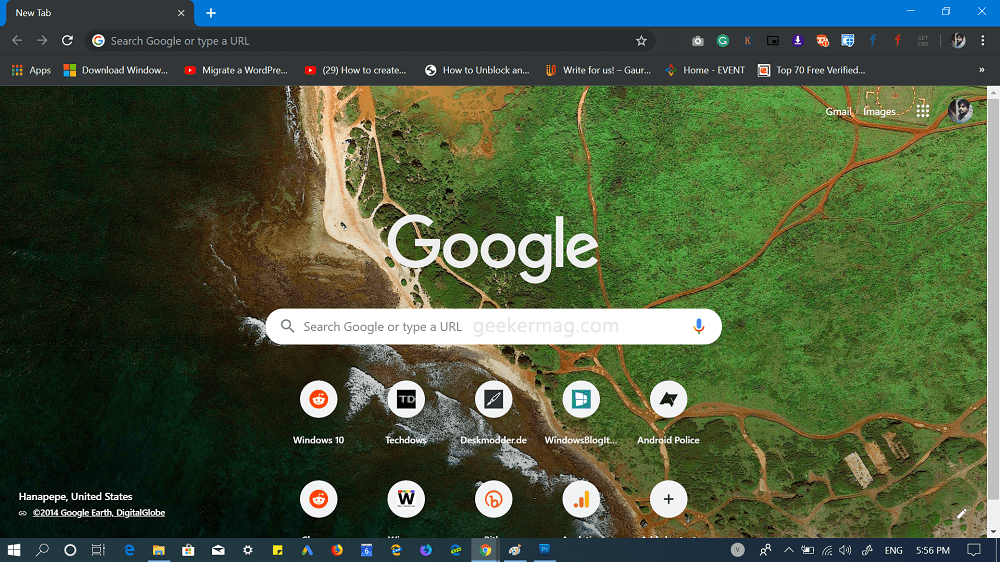Open the Top 70 Free Verified bookmark
Viewport: 1000px width, 562px height.
coord(811,70)
